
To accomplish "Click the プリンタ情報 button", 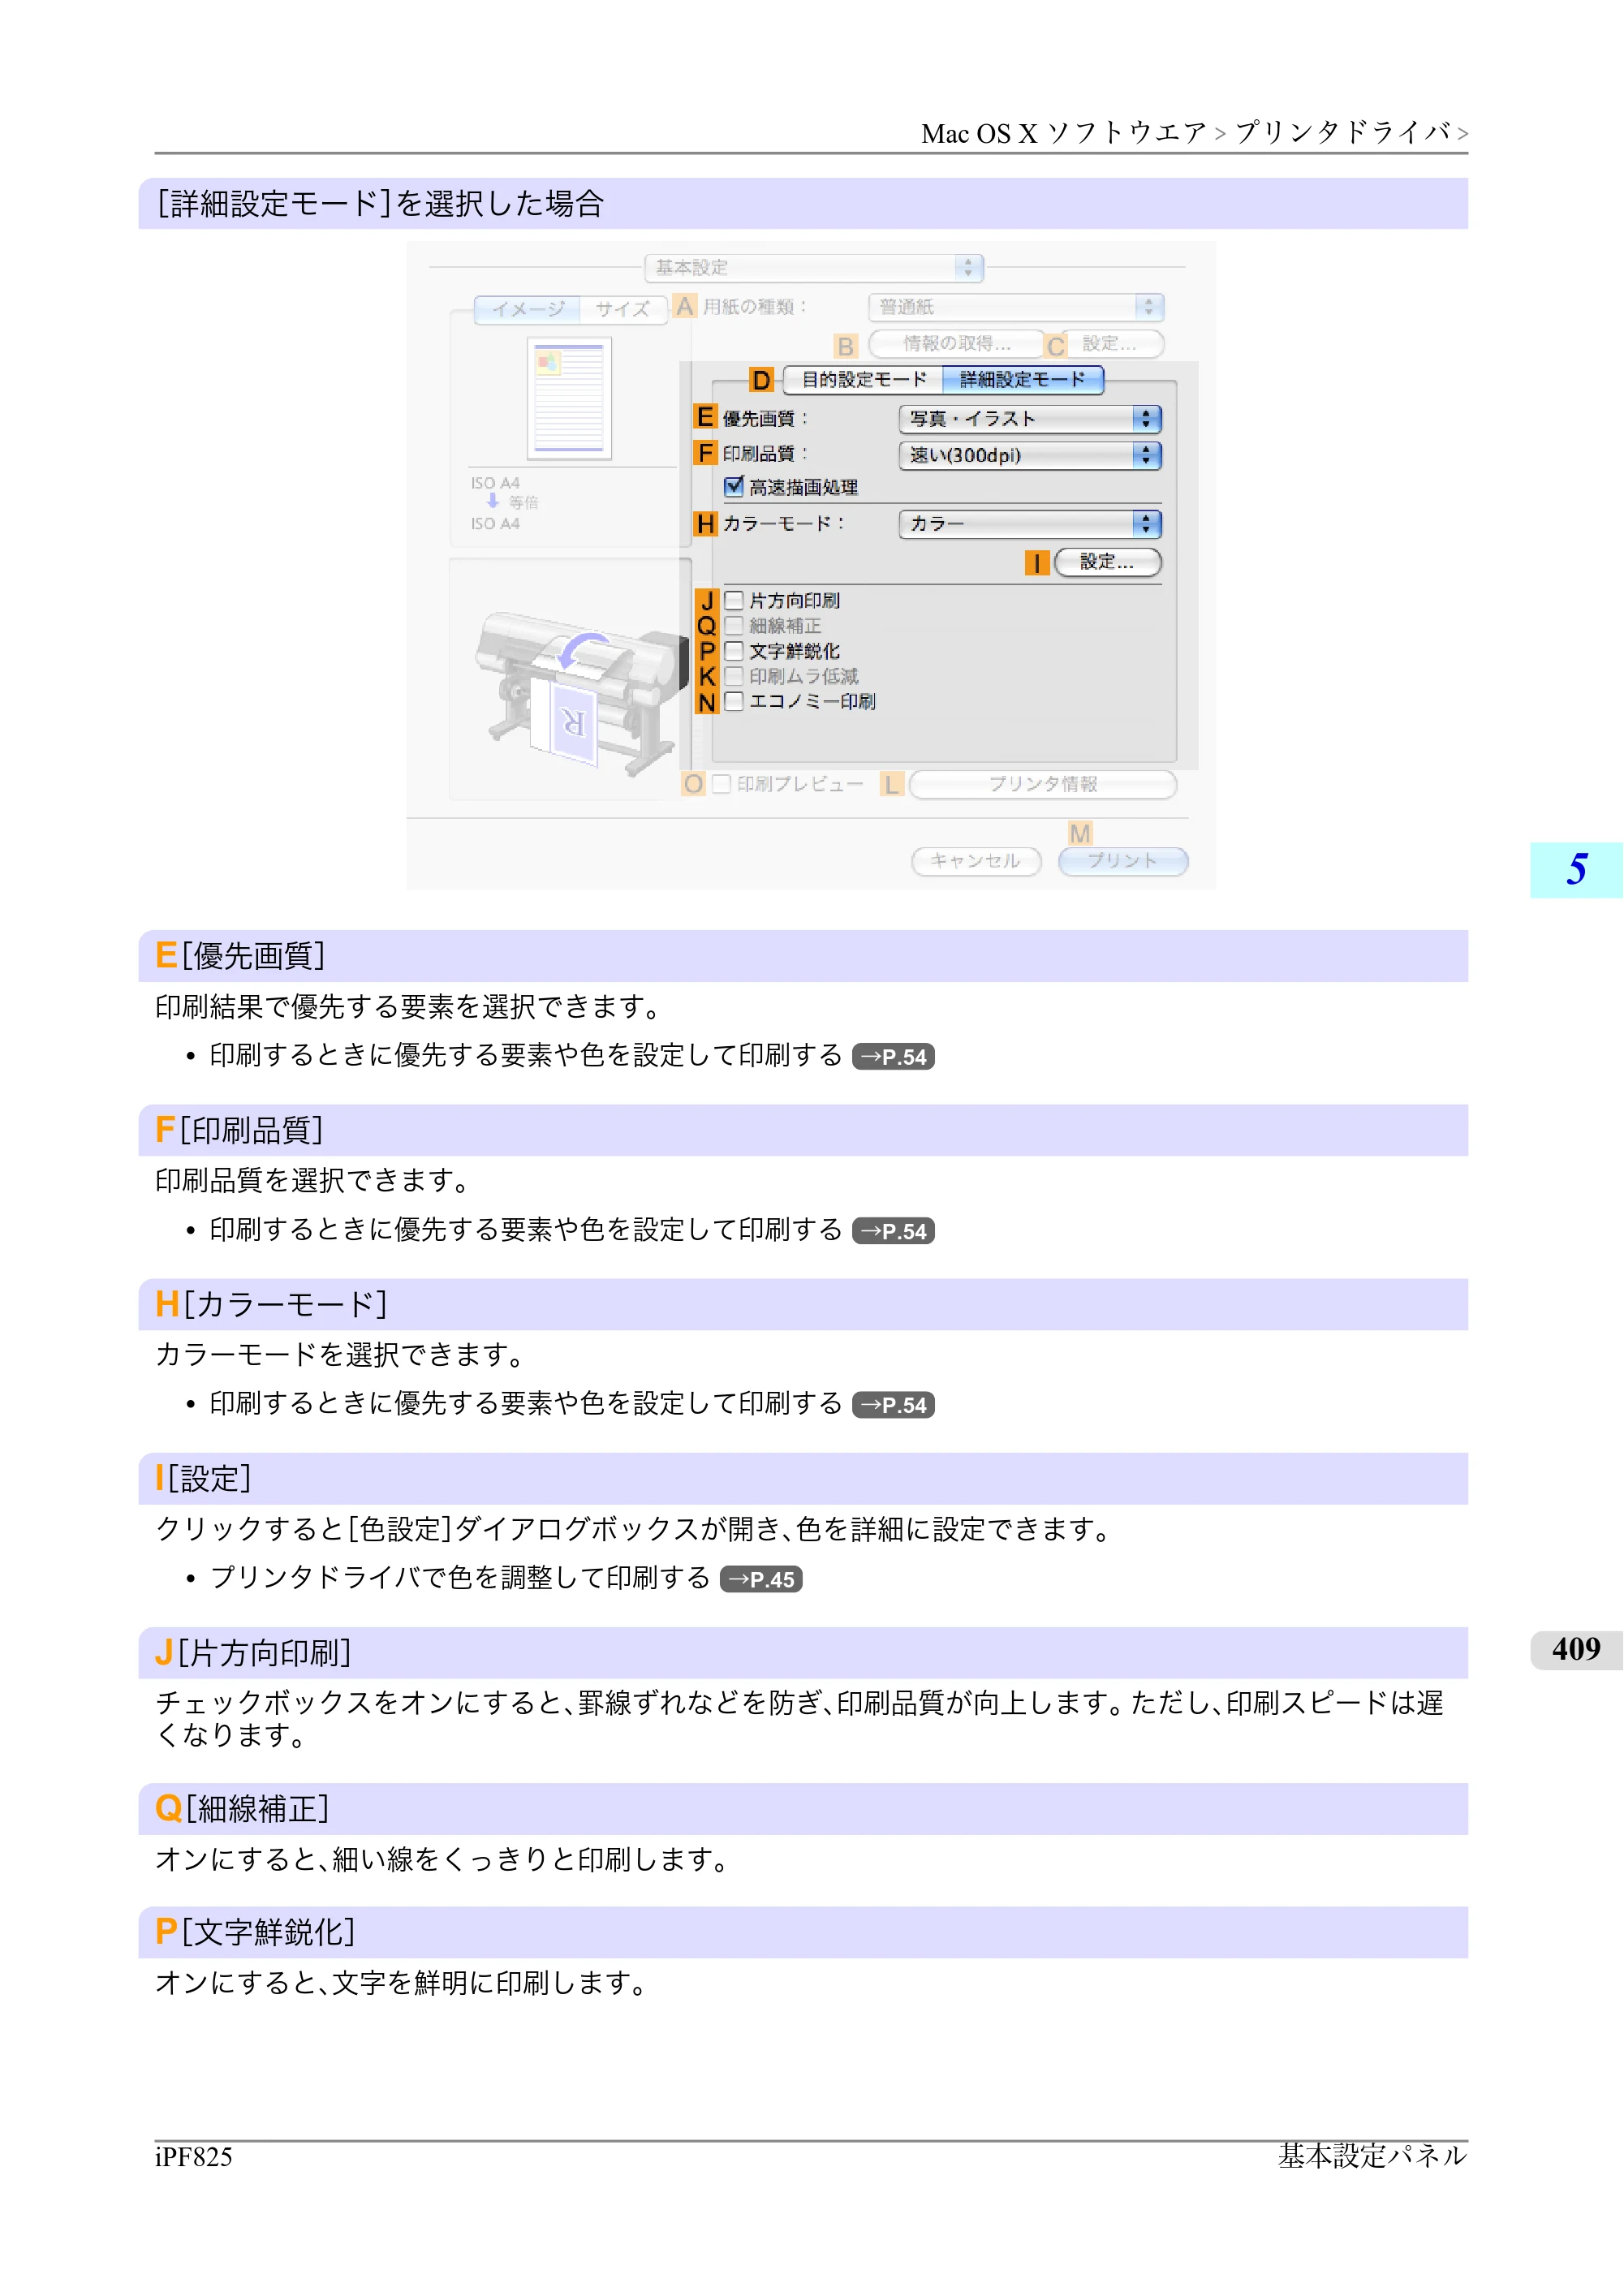I will pos(1043,784).
